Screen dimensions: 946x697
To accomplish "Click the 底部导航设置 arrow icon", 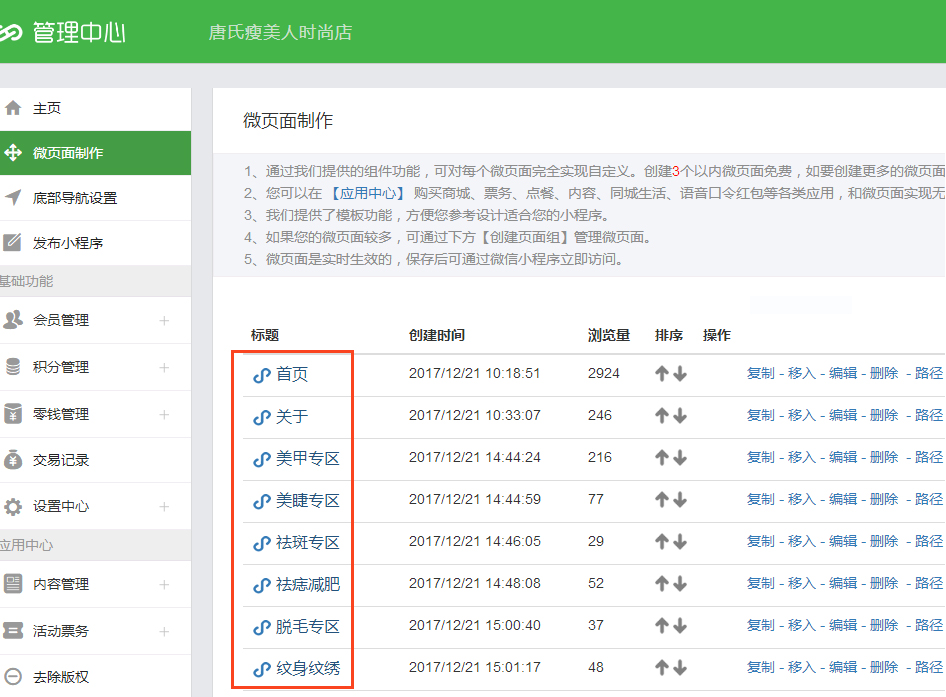I will click(13, 197).
